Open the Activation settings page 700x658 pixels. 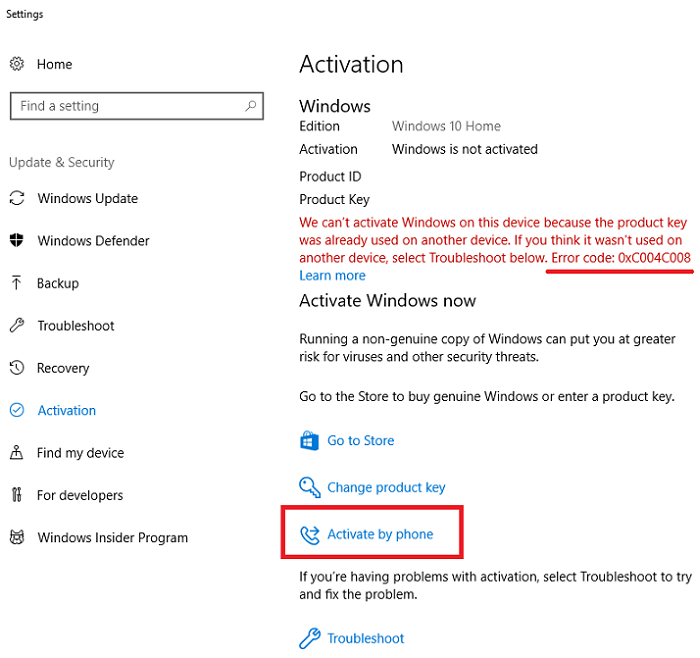pos(66,411)
